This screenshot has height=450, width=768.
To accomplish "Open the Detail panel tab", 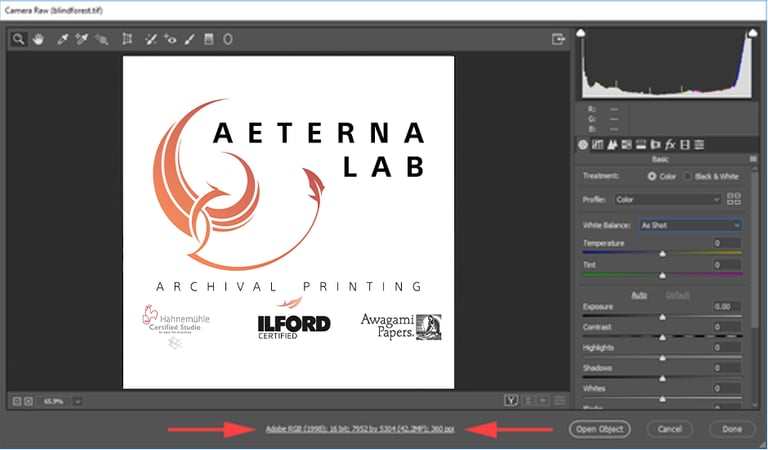I will pos(612,145).
